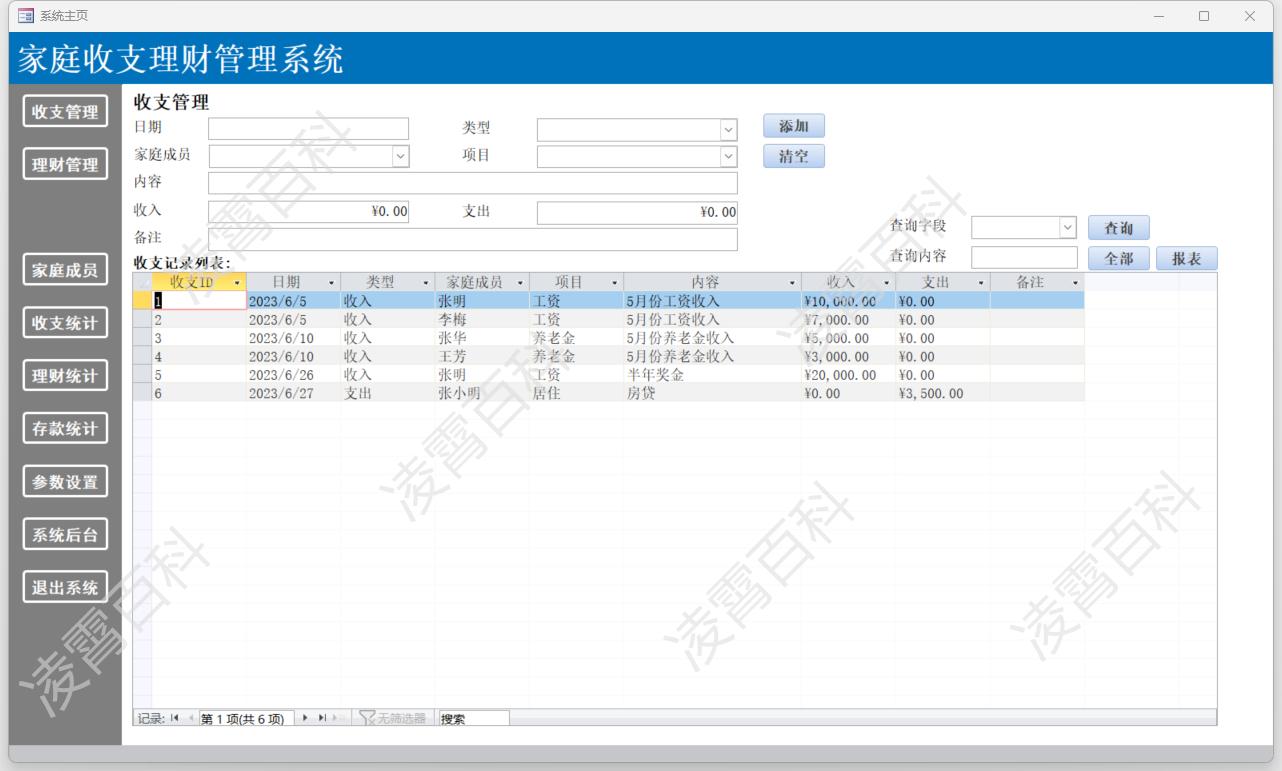Jump to the last record icon
Screen dimensions: 1282x771
[x=323, y=718]
